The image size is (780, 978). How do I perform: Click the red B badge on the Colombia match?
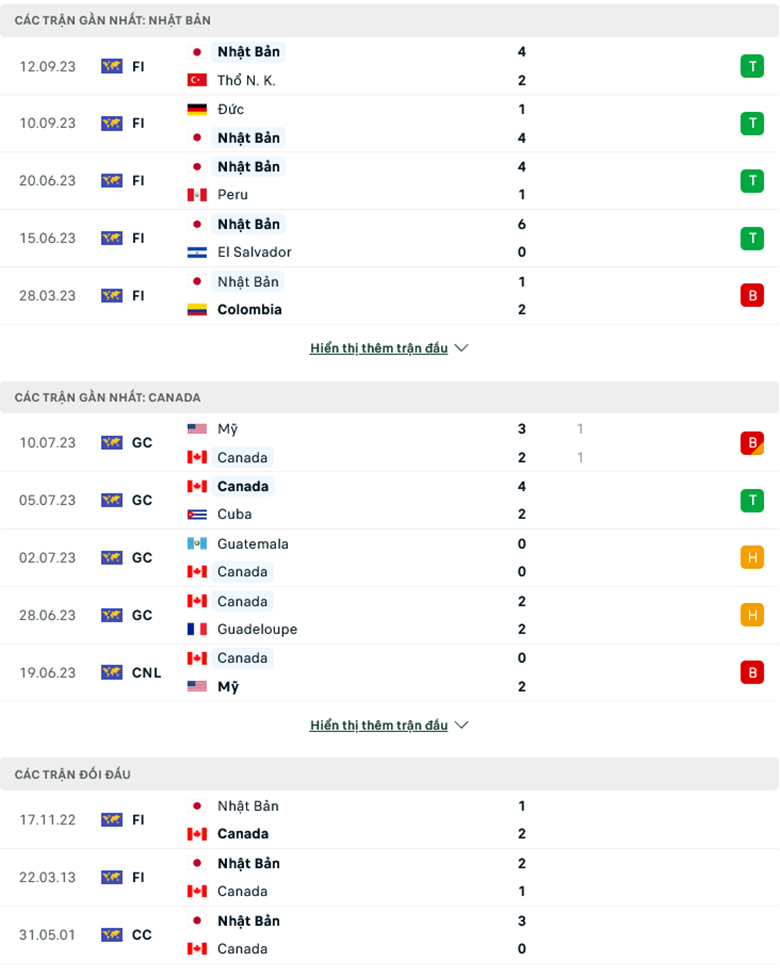click(753, 295)
